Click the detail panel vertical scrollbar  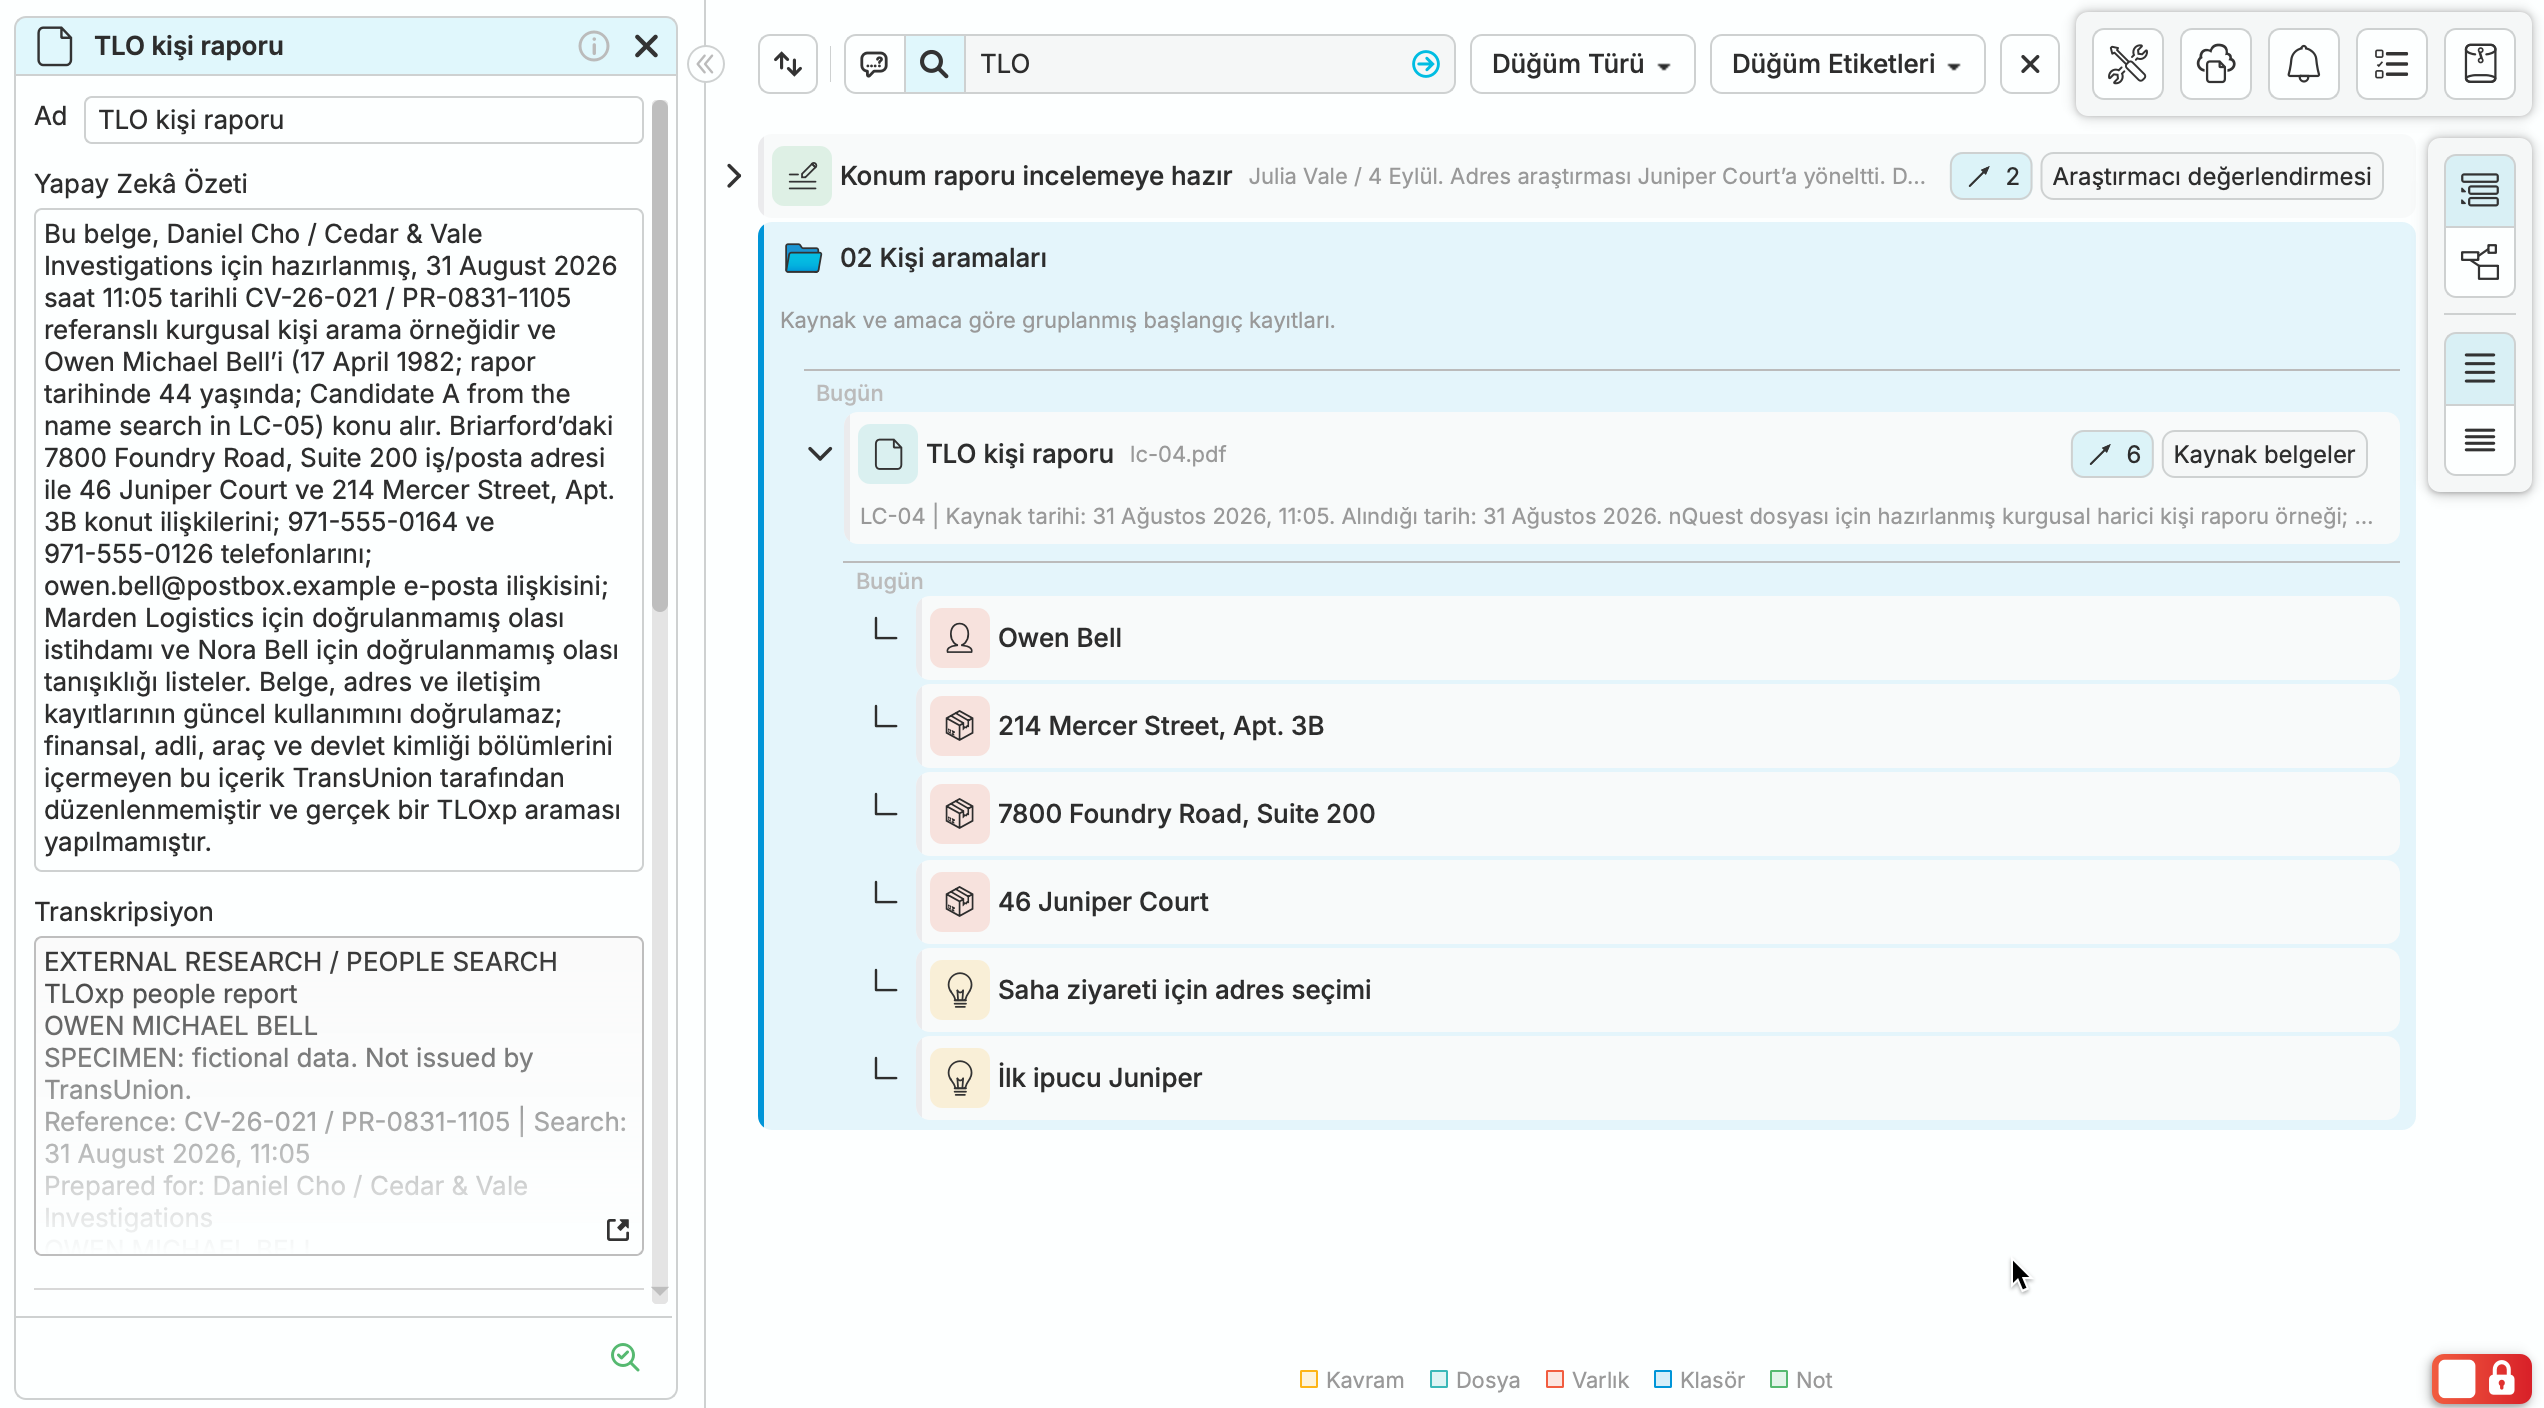click(659, 356)
